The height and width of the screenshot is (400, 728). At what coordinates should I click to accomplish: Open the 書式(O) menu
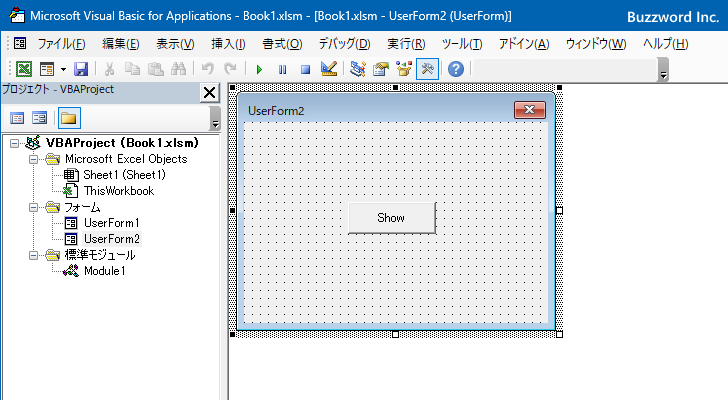coord(282,44)
